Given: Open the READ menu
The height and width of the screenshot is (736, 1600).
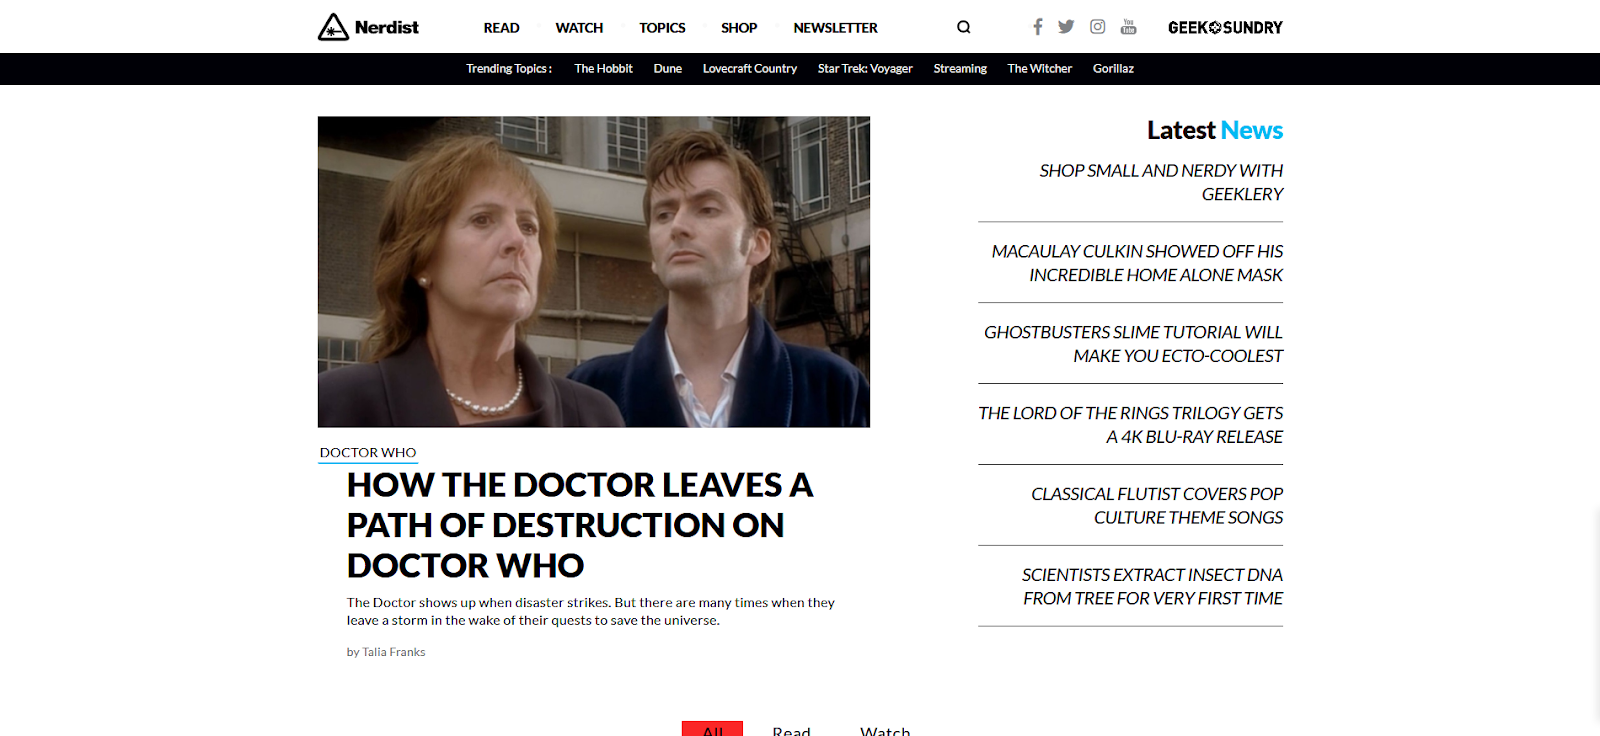Looking at the screenshot, I should click(x=501, y=28).
